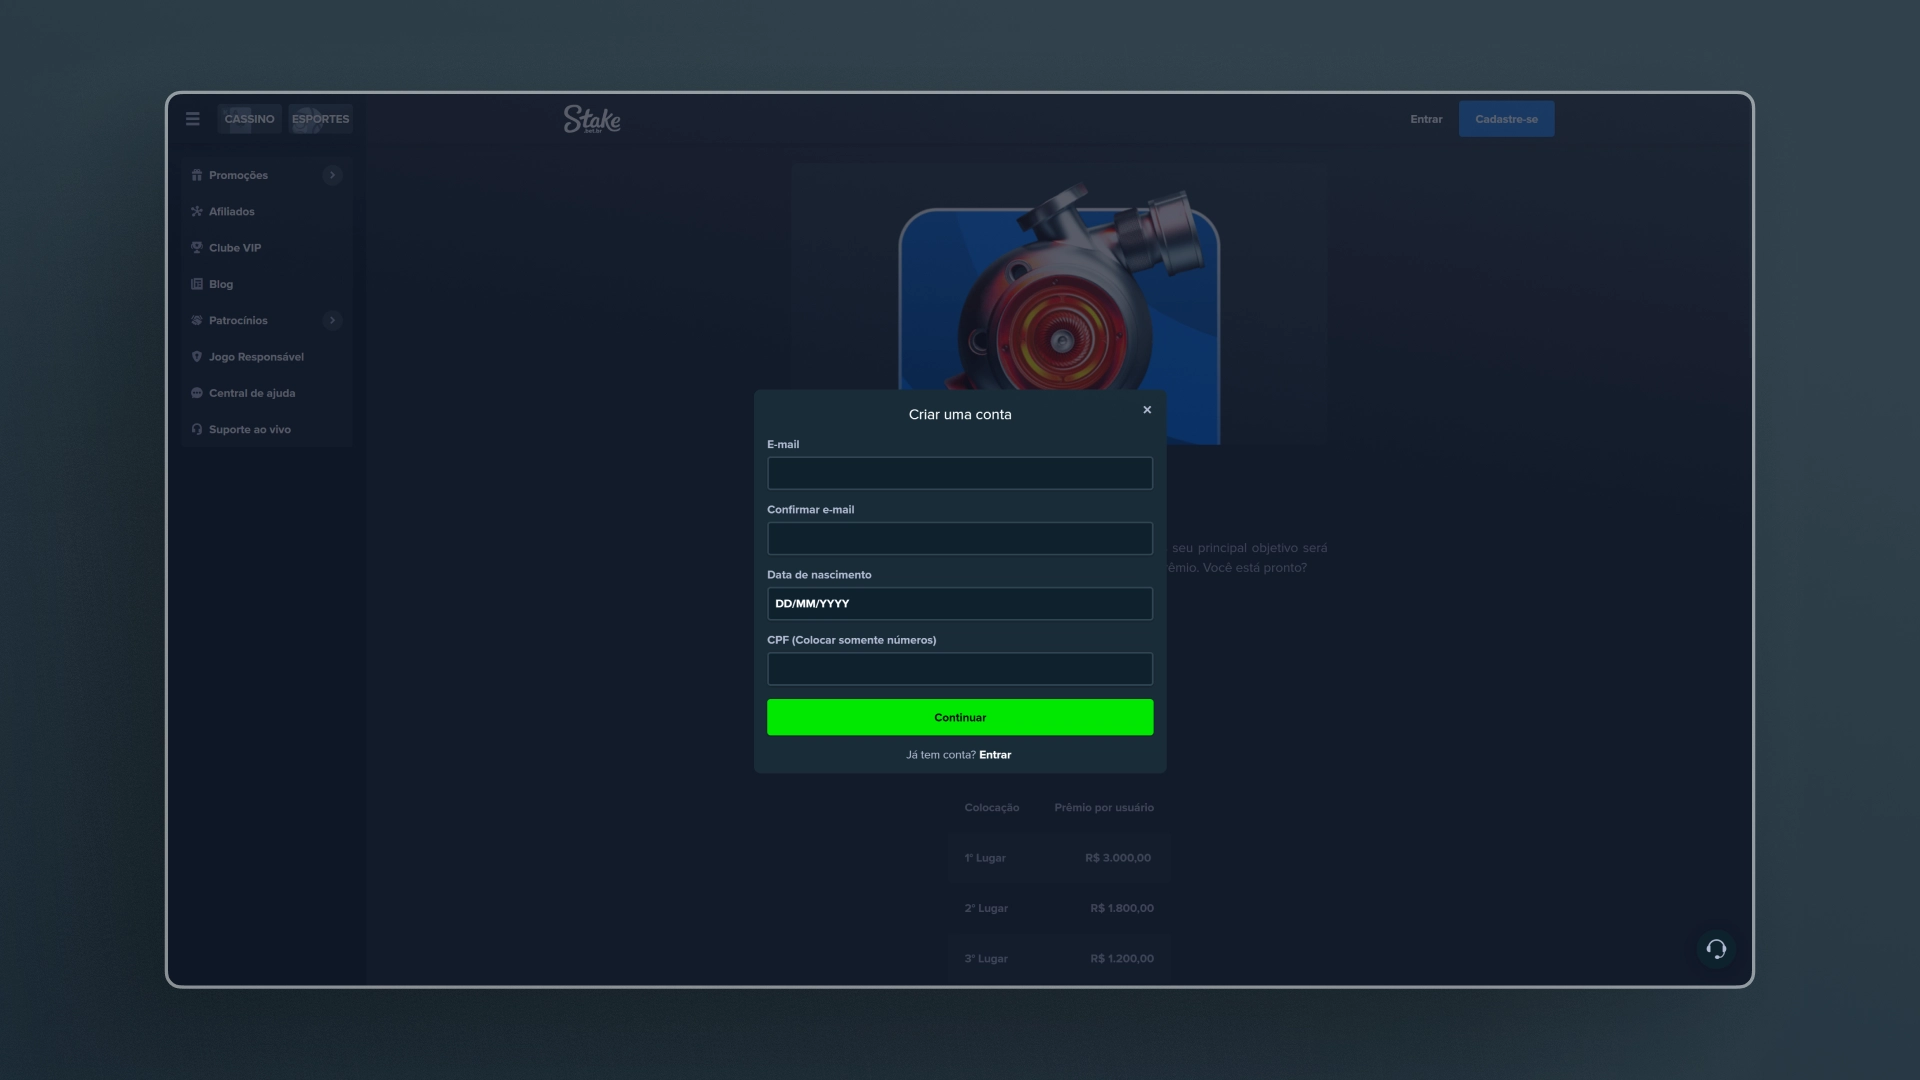Click the Suporte ao vivo headset icon
This screenshot has height=1080, width=1920.
pos(197,430)
